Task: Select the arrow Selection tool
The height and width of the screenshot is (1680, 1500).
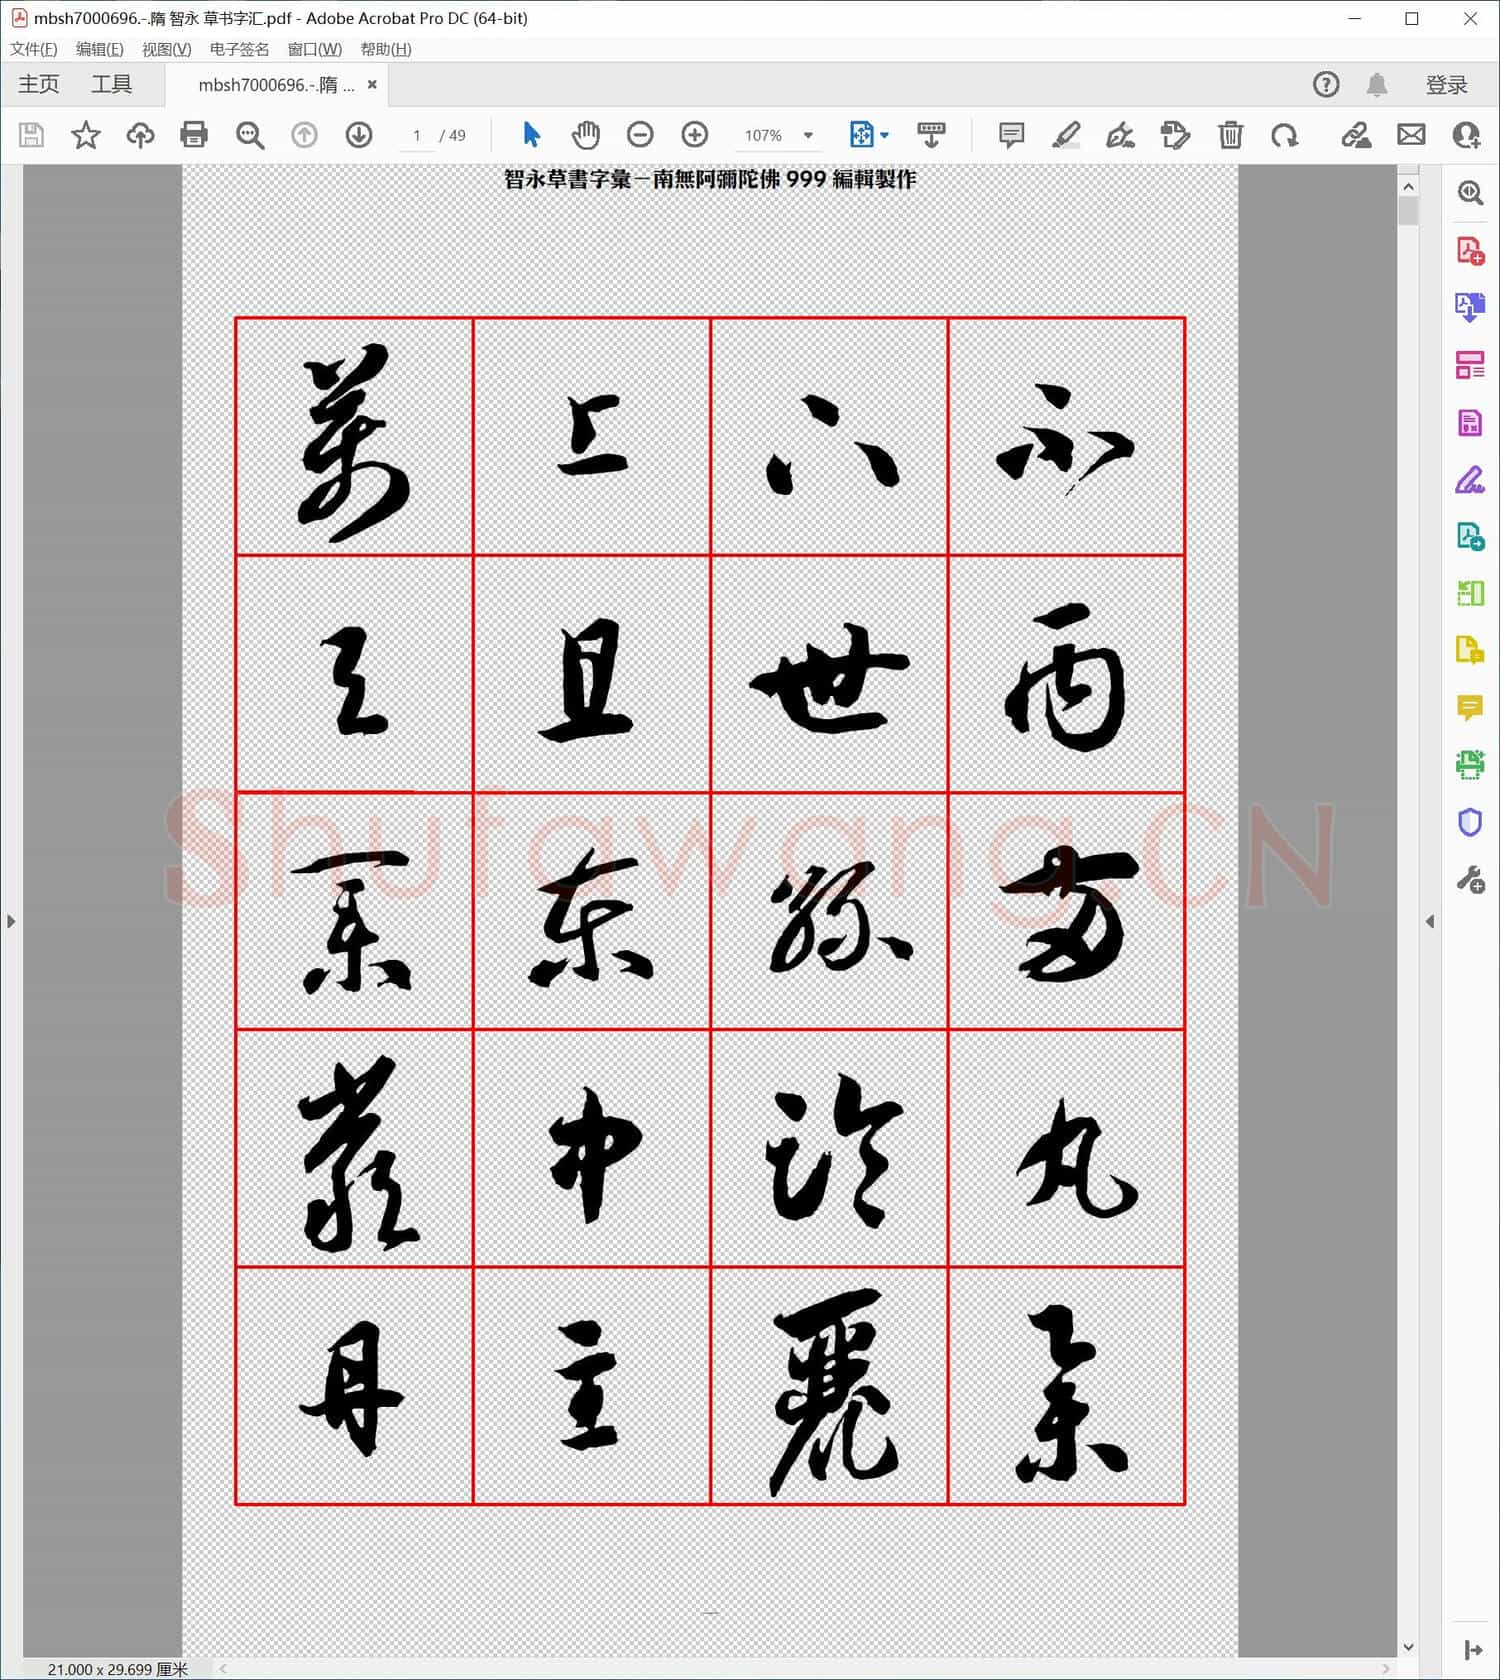Action: (531, 135)
